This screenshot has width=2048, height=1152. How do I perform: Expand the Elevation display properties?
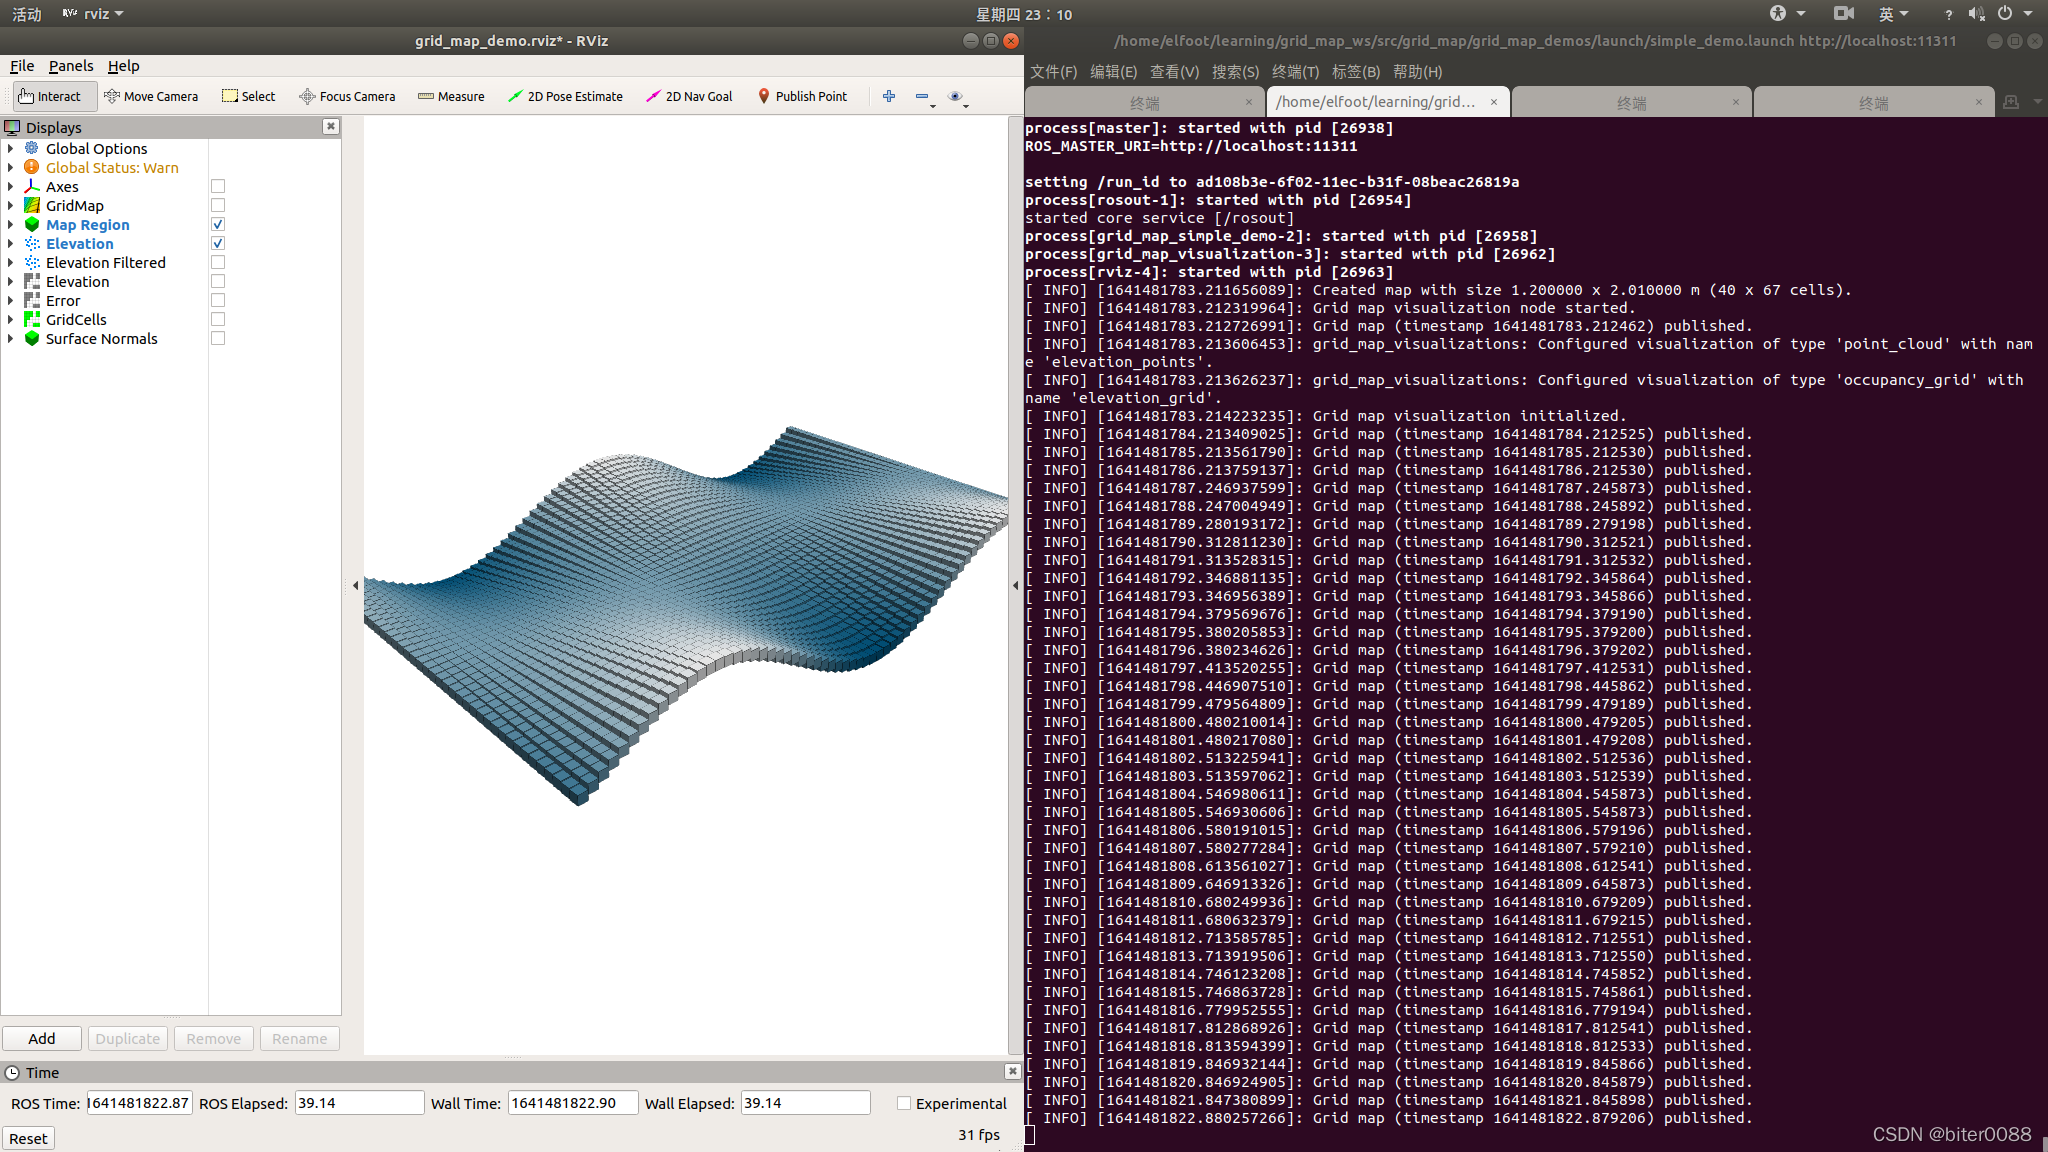click(x=10, y=243)
